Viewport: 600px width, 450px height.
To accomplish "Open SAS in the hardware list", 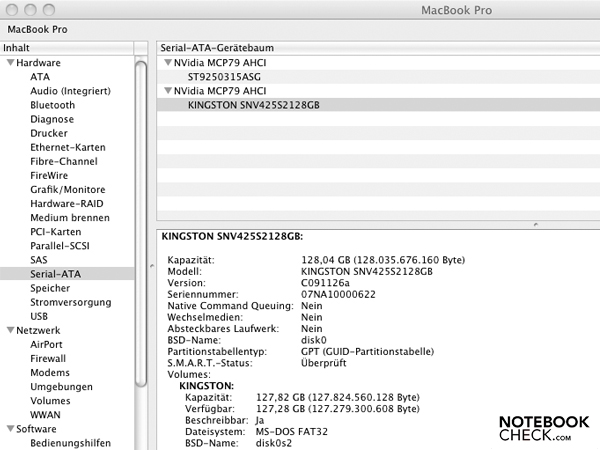I will [39, 260].
